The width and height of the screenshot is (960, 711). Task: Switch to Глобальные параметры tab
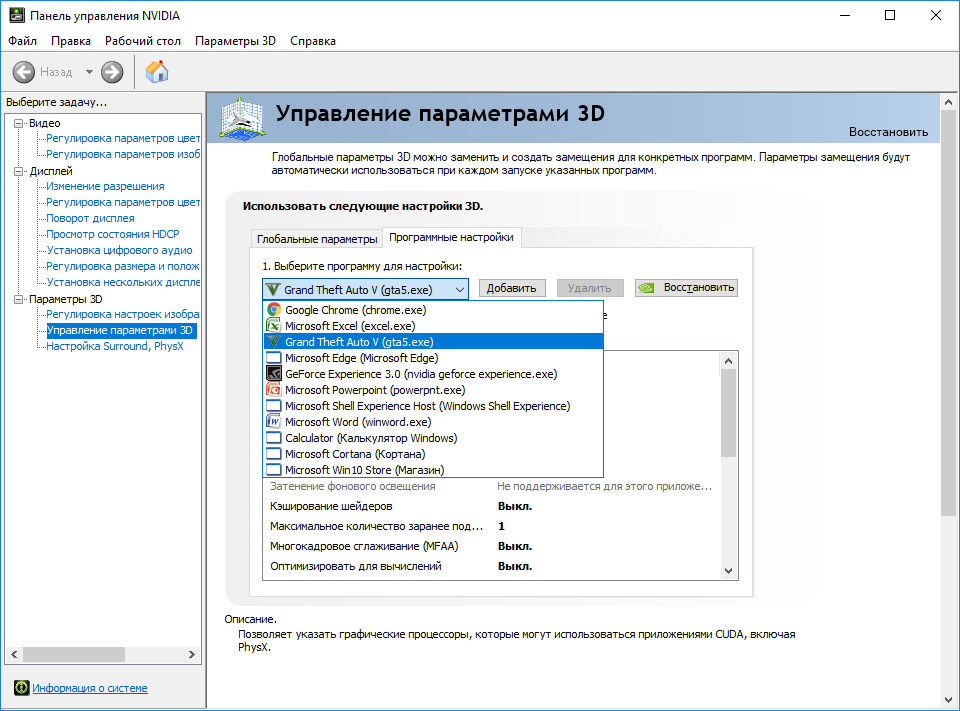pos(317,239)
